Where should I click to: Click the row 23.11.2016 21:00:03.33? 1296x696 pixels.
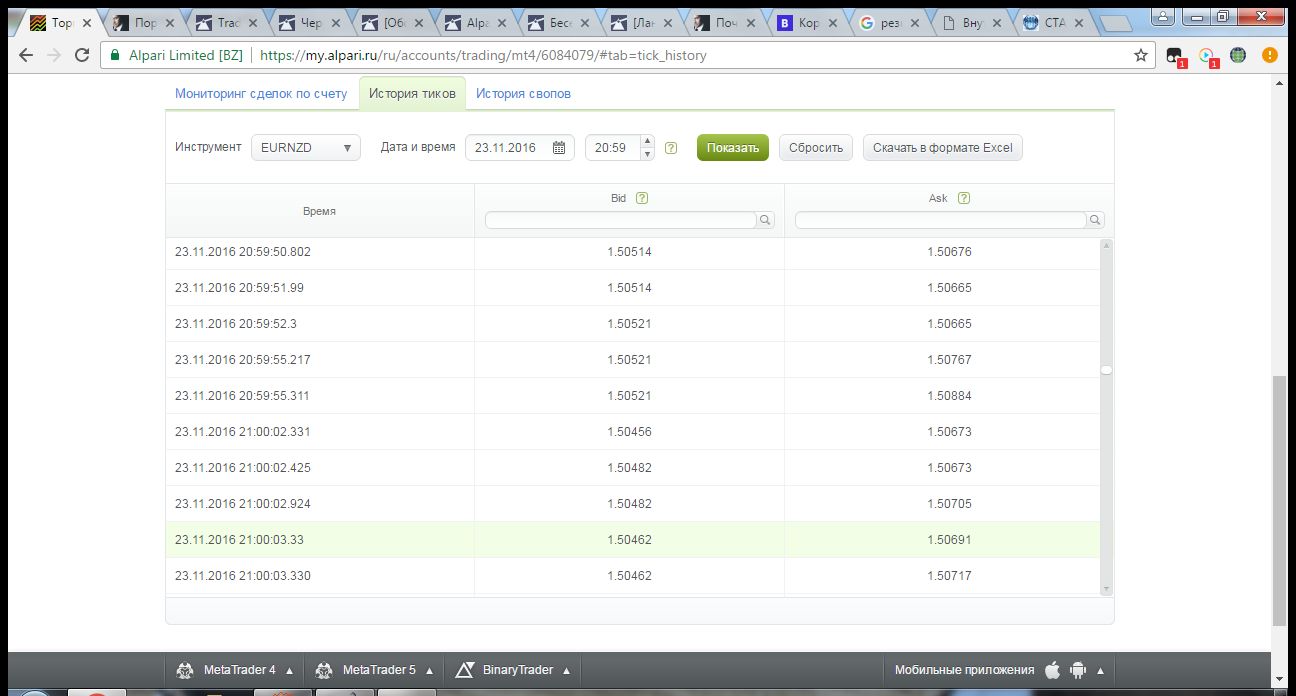632,540
